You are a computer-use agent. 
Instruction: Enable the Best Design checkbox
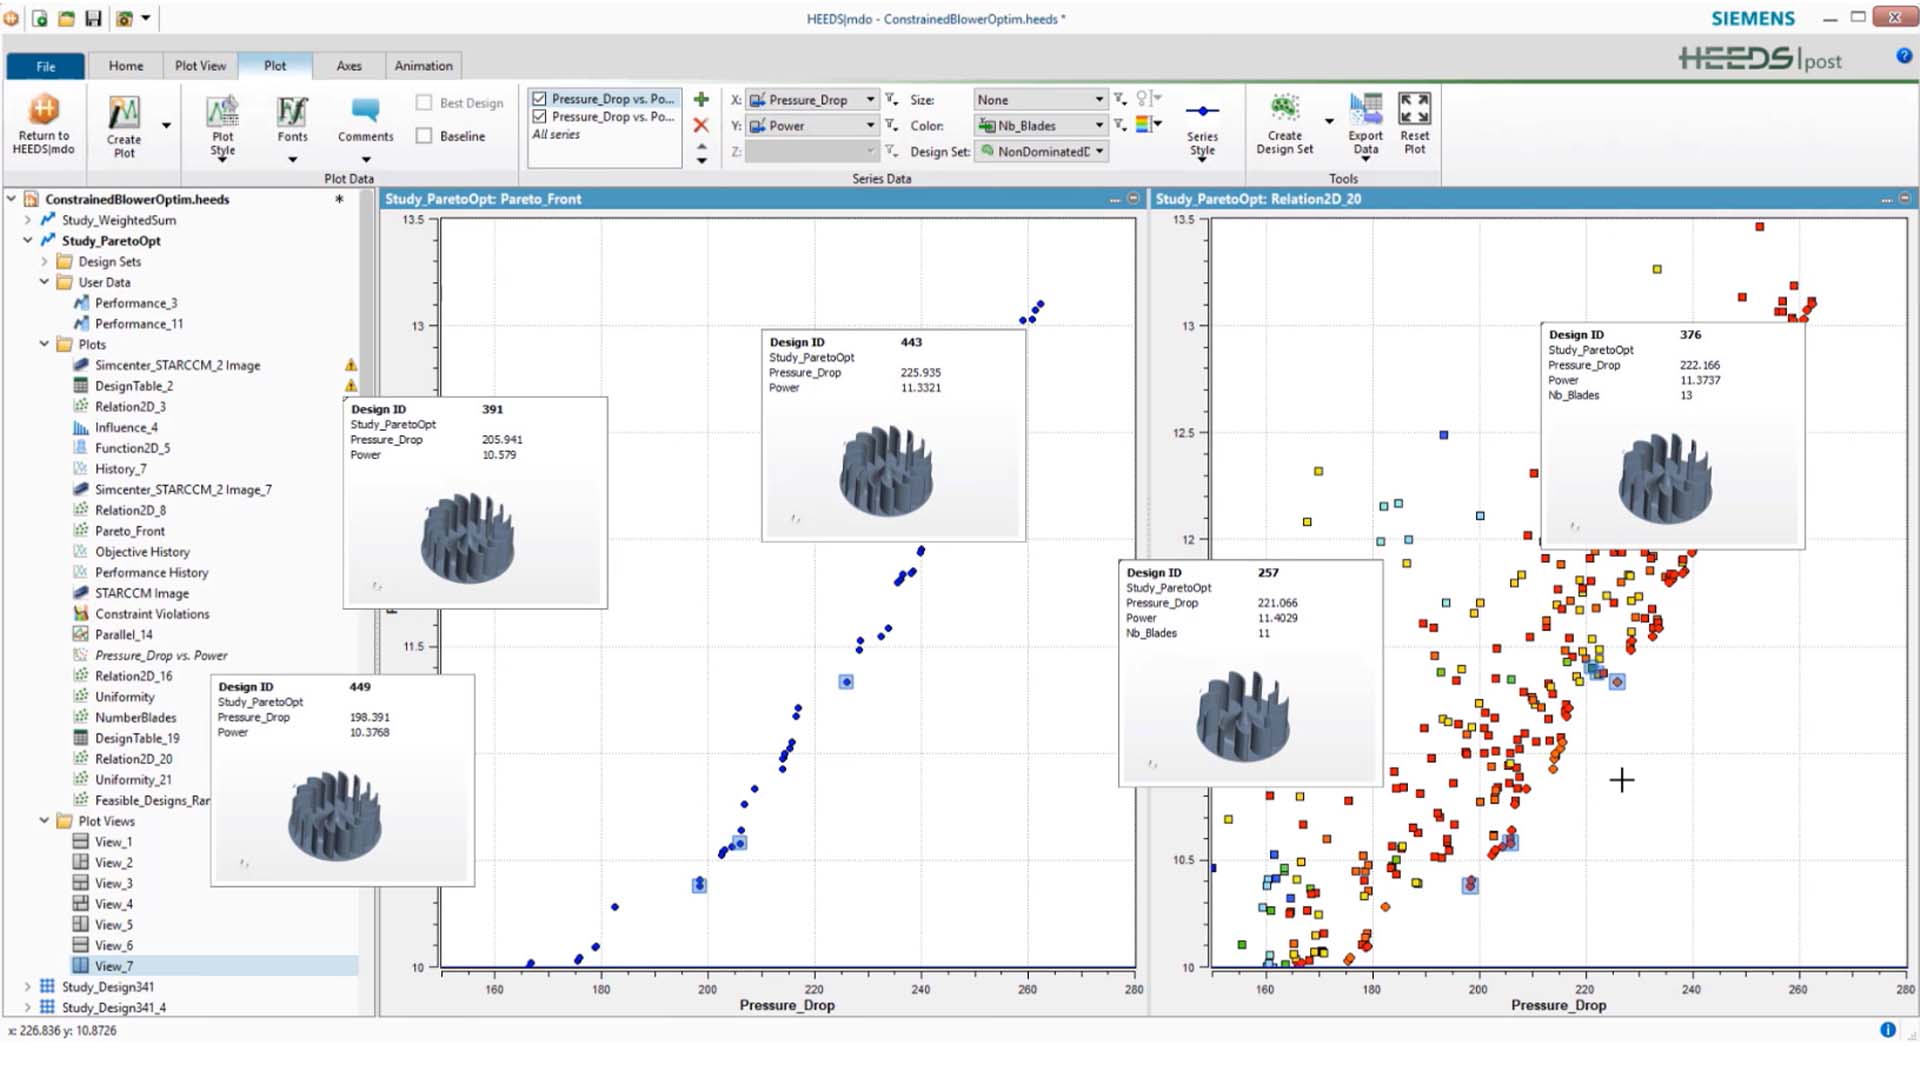(x=424, y=102)
